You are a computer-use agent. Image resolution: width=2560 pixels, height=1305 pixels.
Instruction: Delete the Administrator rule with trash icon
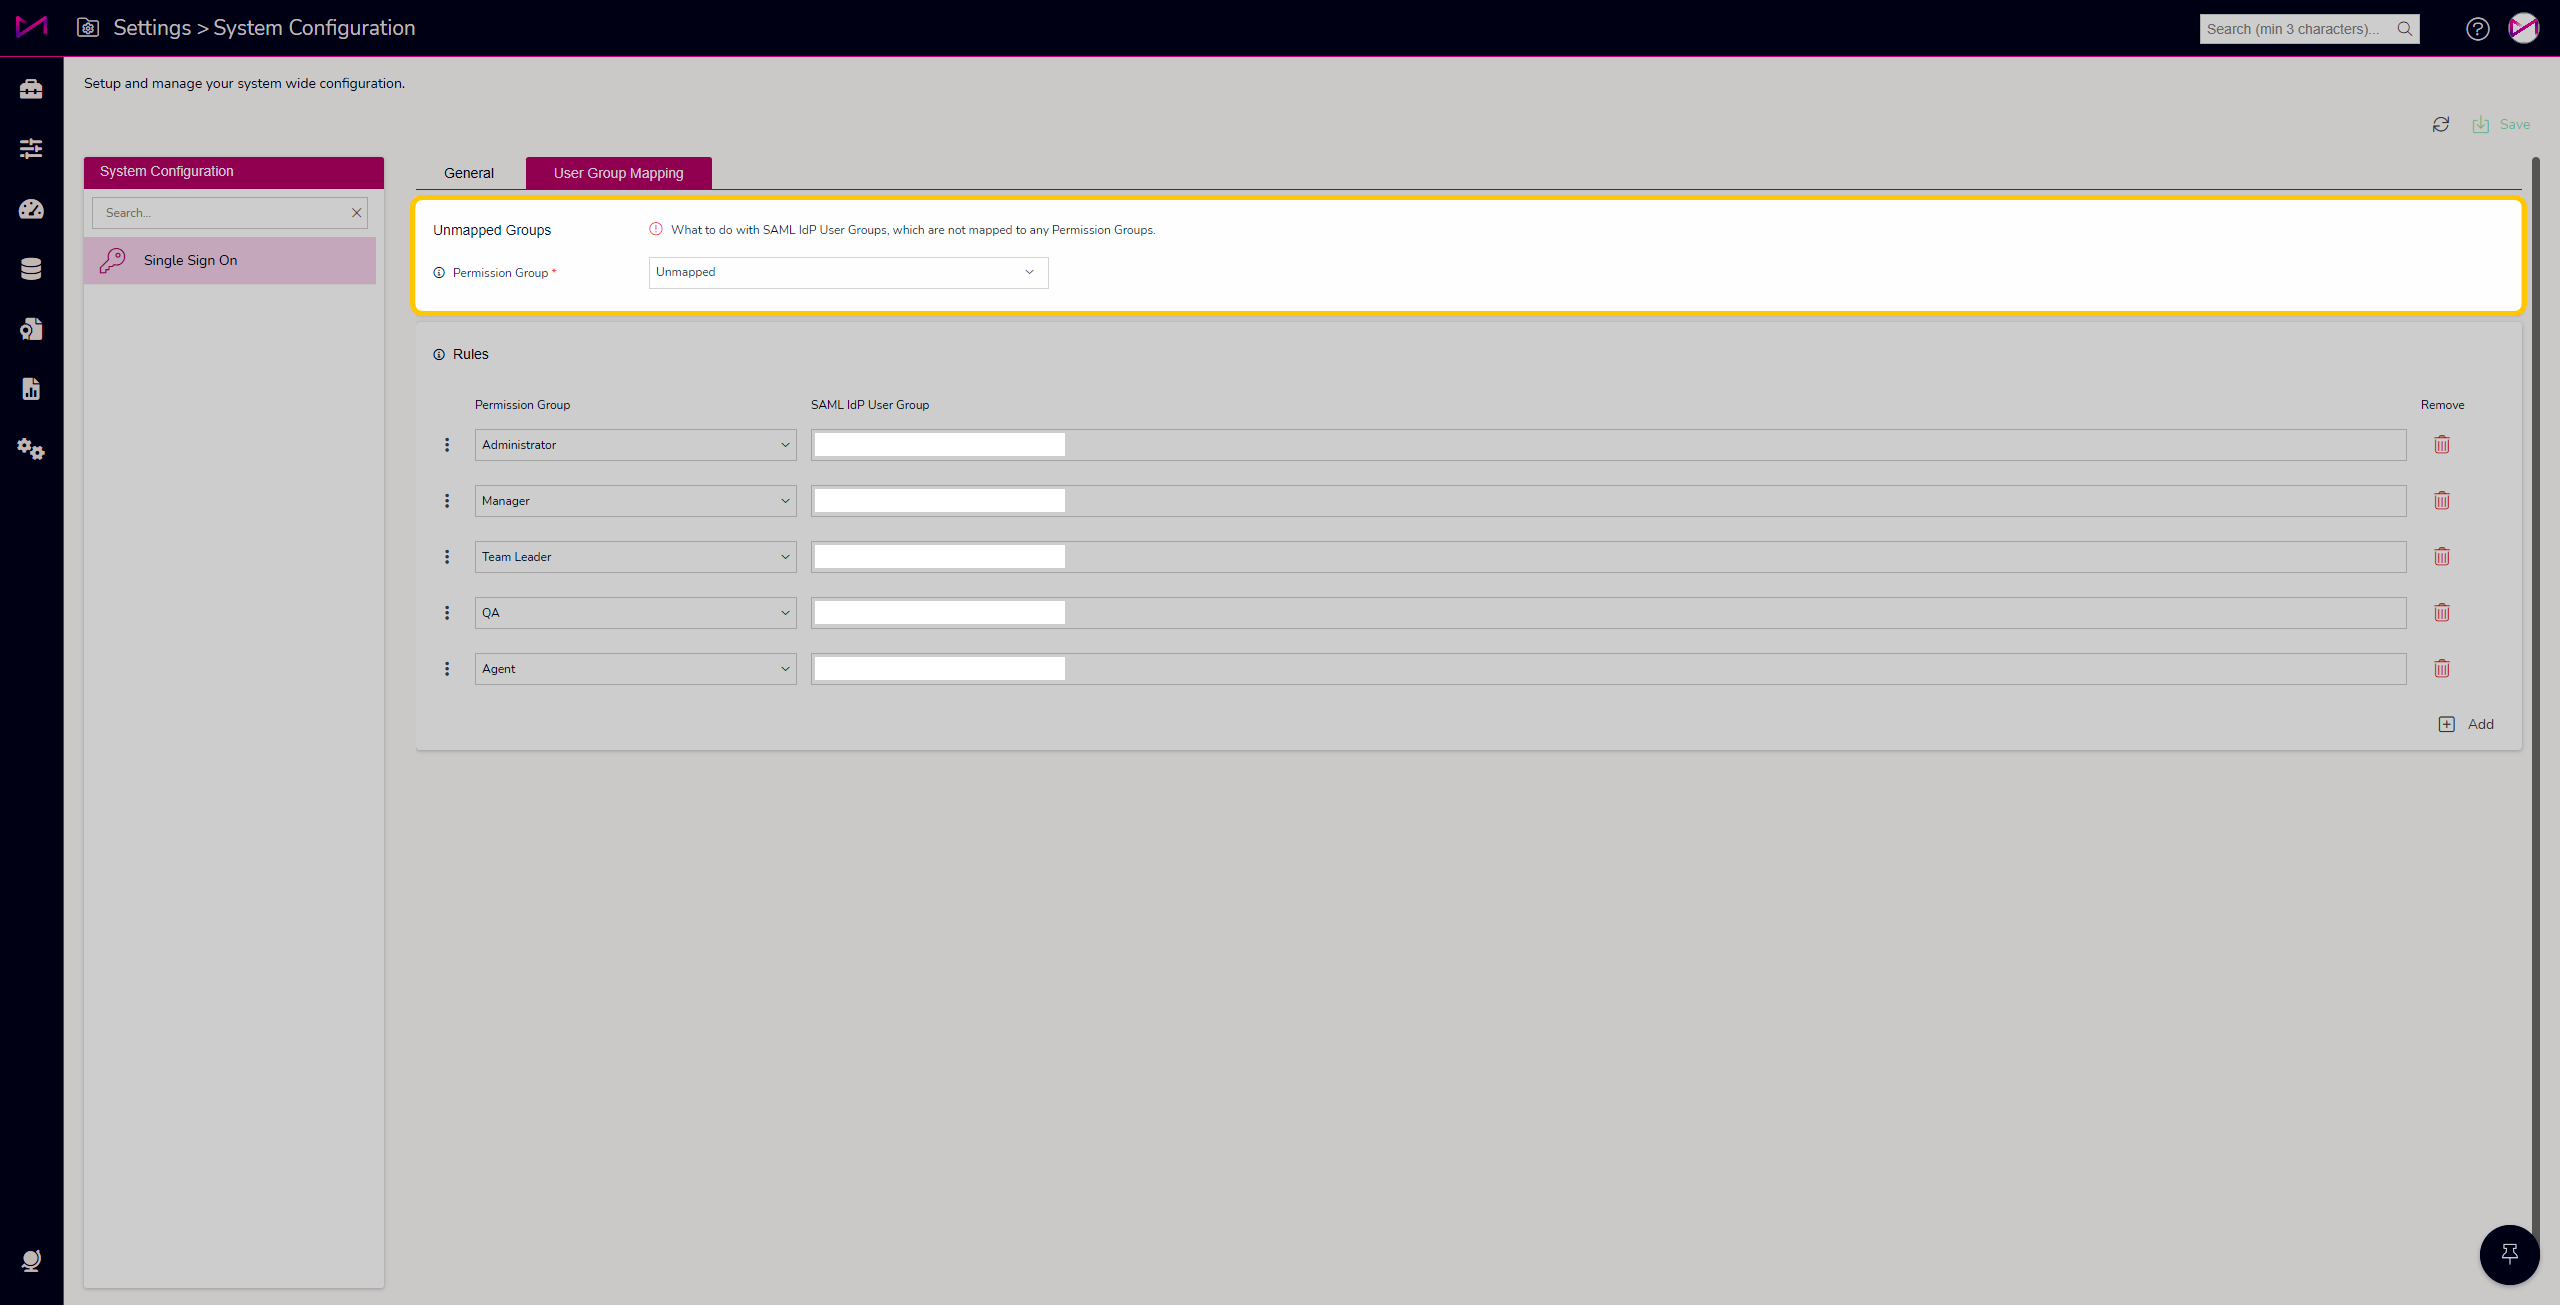[2442, 445]
